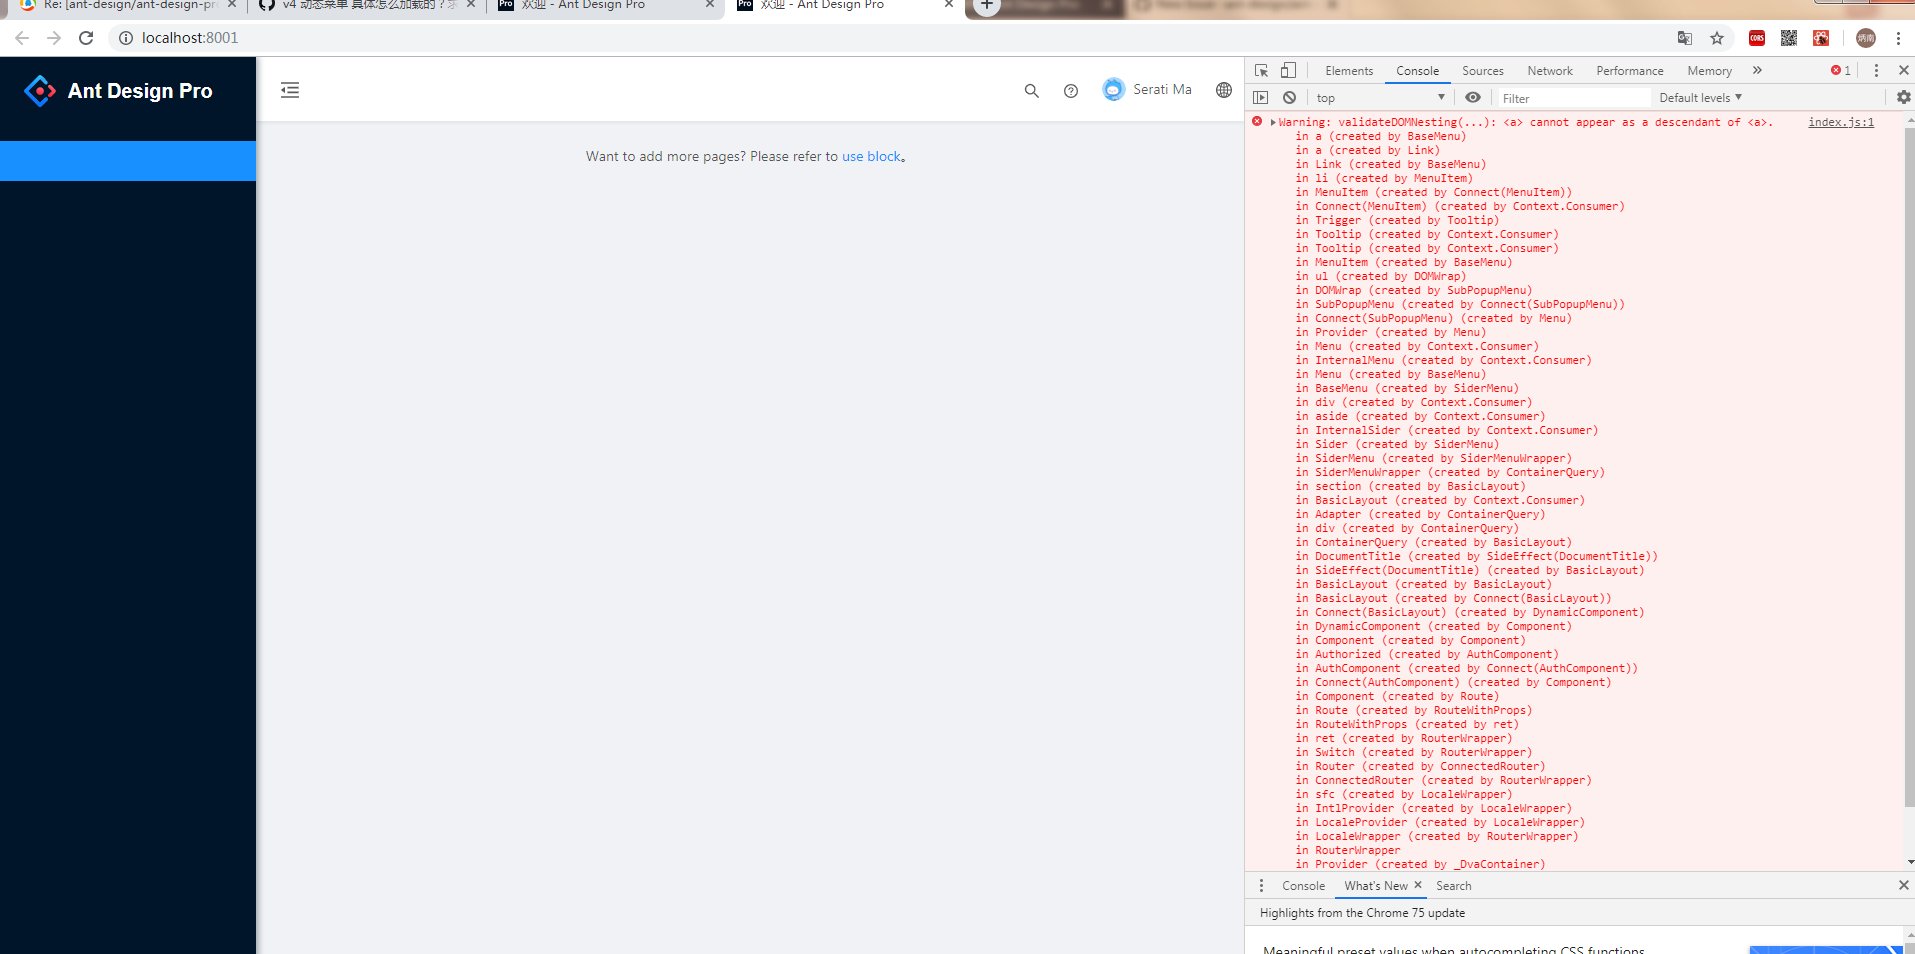Reload the page
The height and width of the screenshot is (954, 1915).
tap(86, 38)
